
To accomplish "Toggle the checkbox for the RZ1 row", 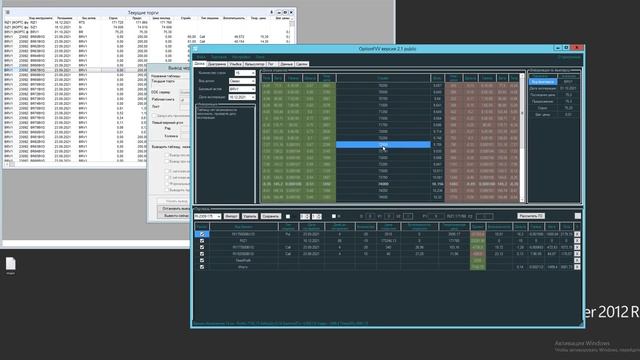I will point(202,241).
